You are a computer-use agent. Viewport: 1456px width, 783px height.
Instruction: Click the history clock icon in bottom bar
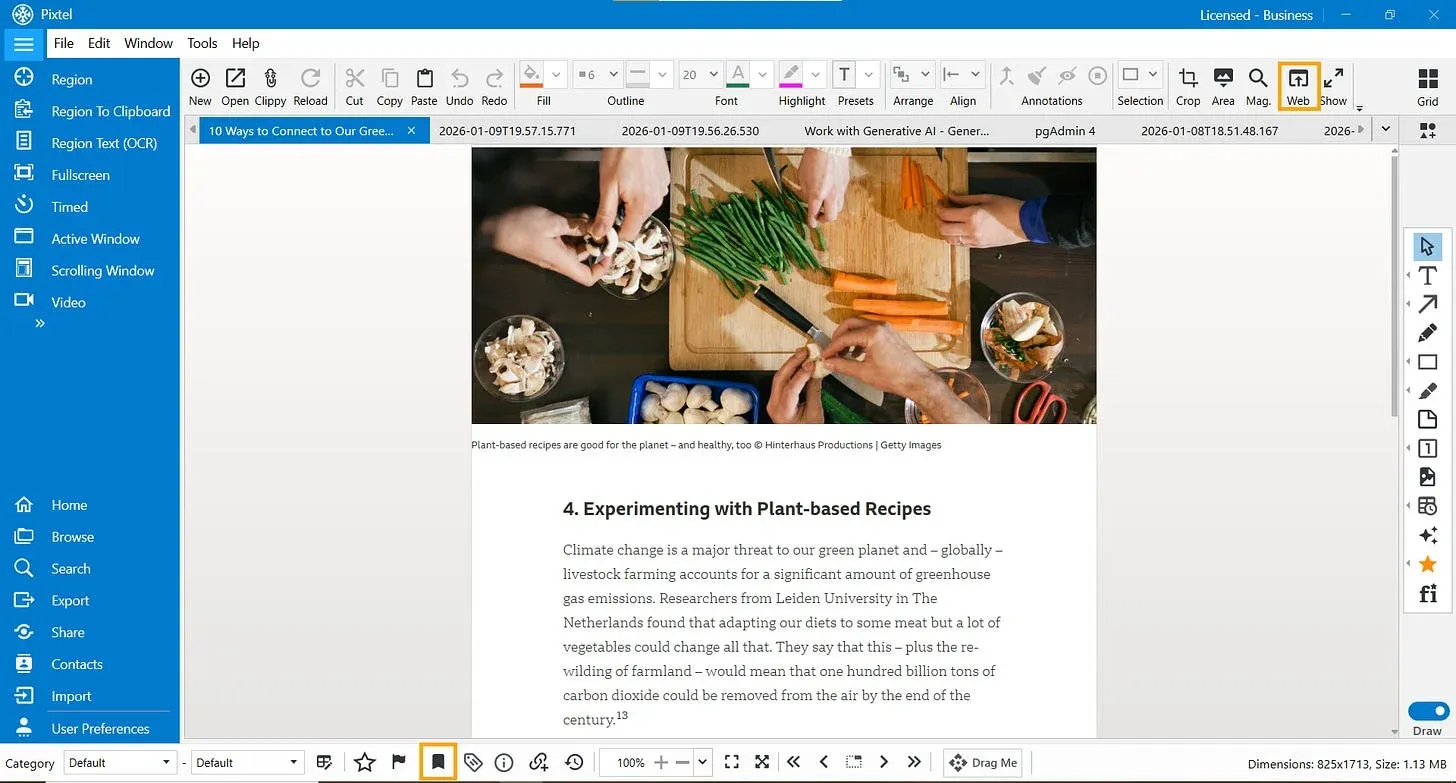574,763
